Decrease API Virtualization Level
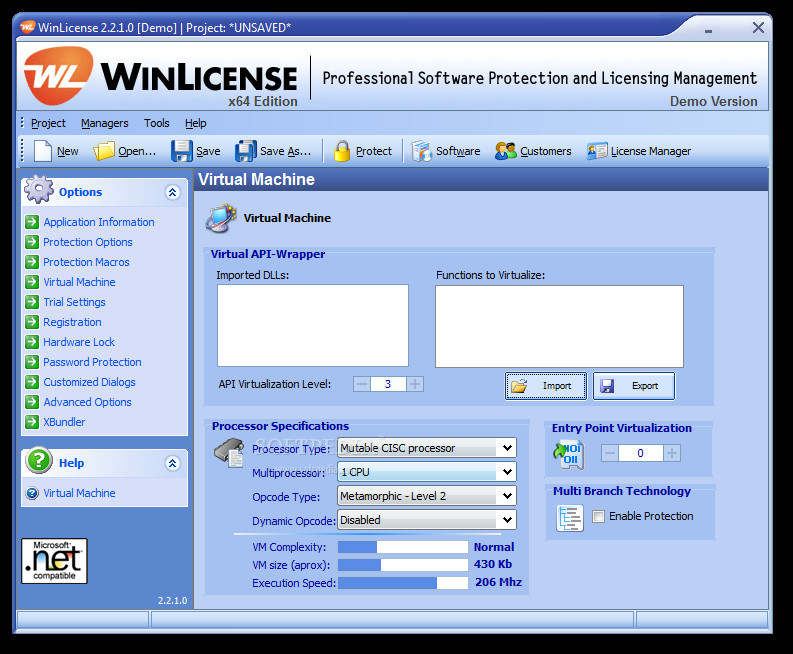 (362, 384)
